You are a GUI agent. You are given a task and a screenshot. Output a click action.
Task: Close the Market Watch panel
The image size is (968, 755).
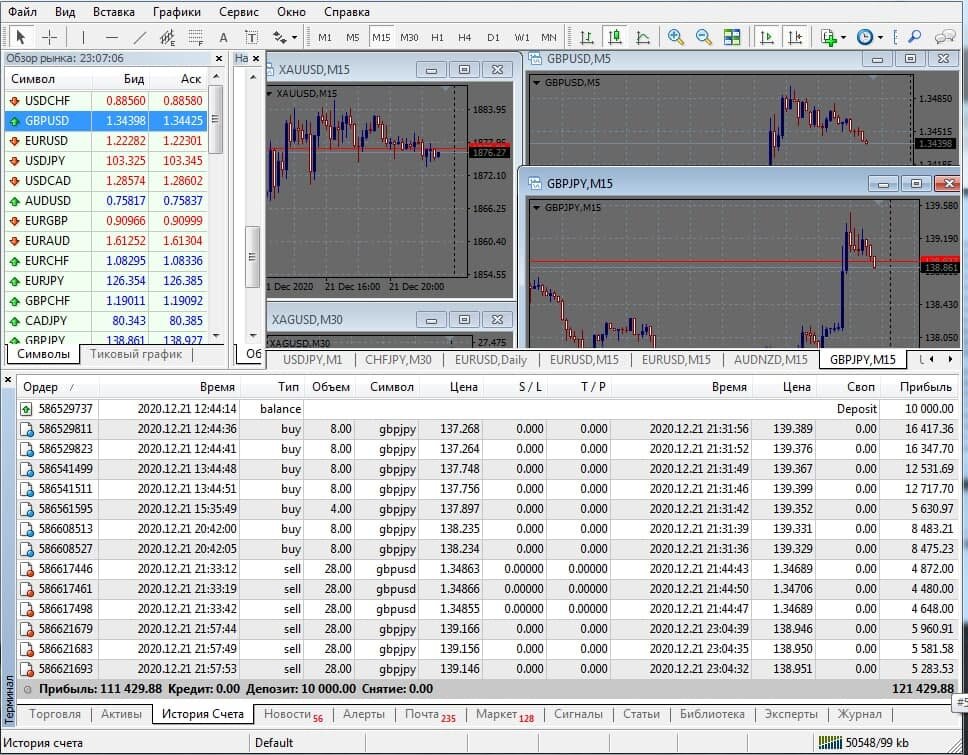(219, 59)
